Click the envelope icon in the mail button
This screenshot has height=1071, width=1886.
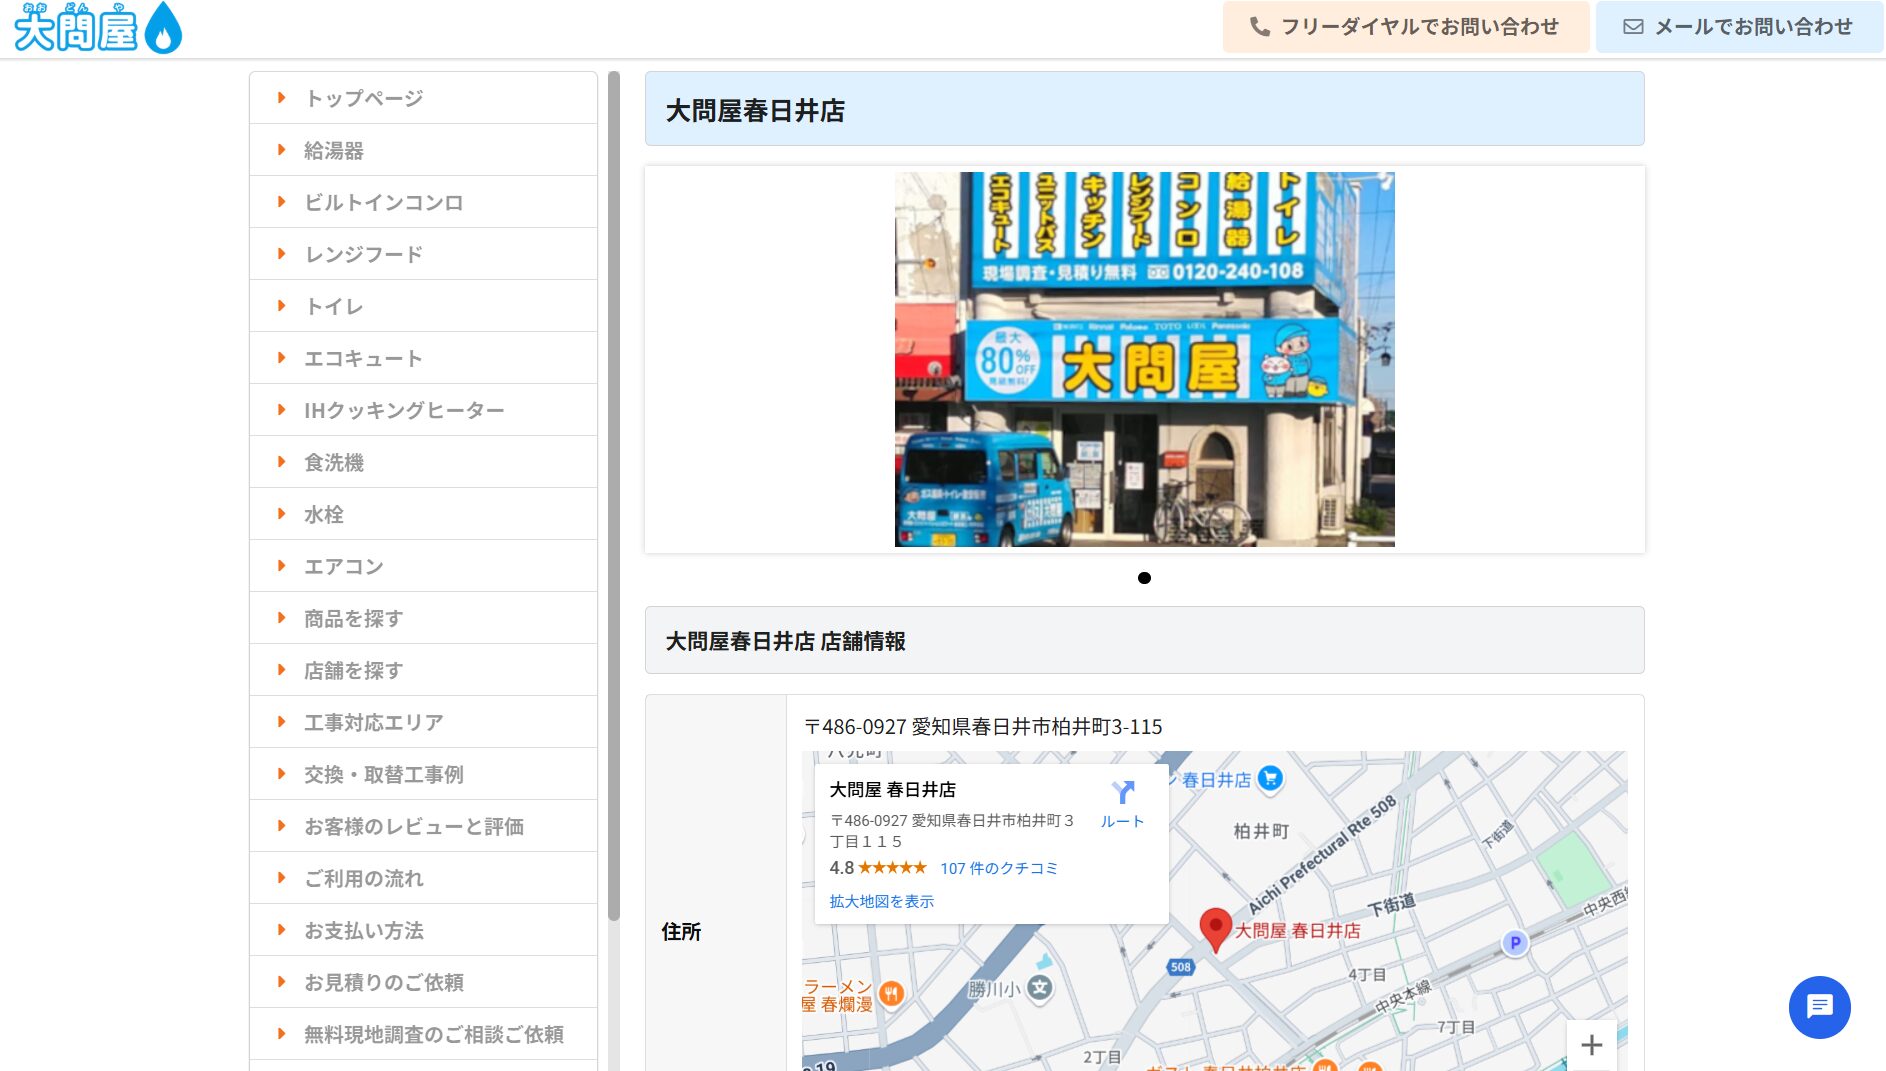[1633, 27]
